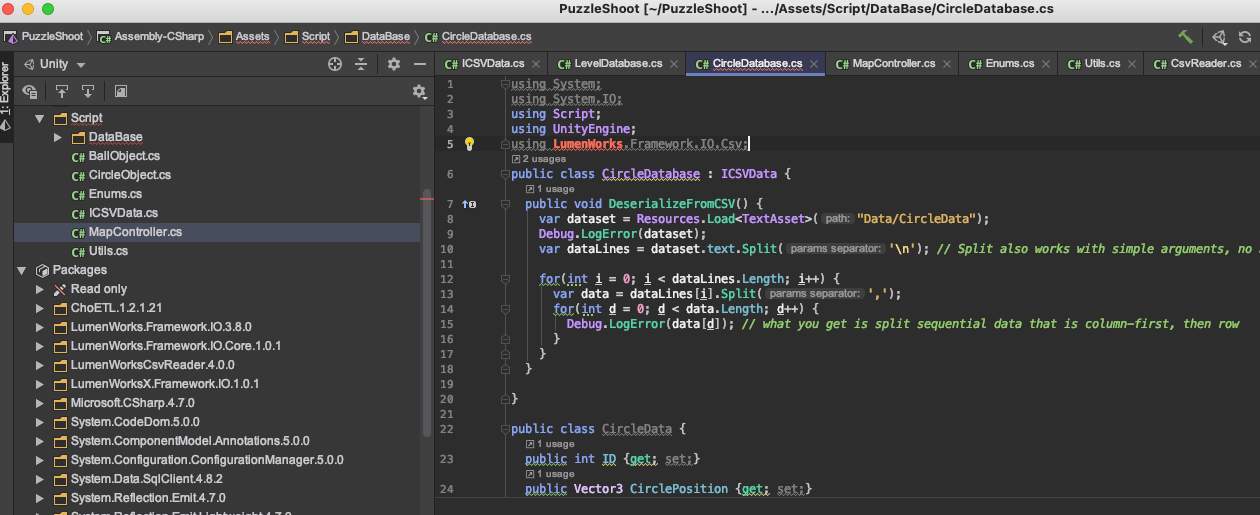Screen dimensions: 1260x515
Task: Expand LumenWorks.Framework.IO.3.8.0 package
Action: 40,327
